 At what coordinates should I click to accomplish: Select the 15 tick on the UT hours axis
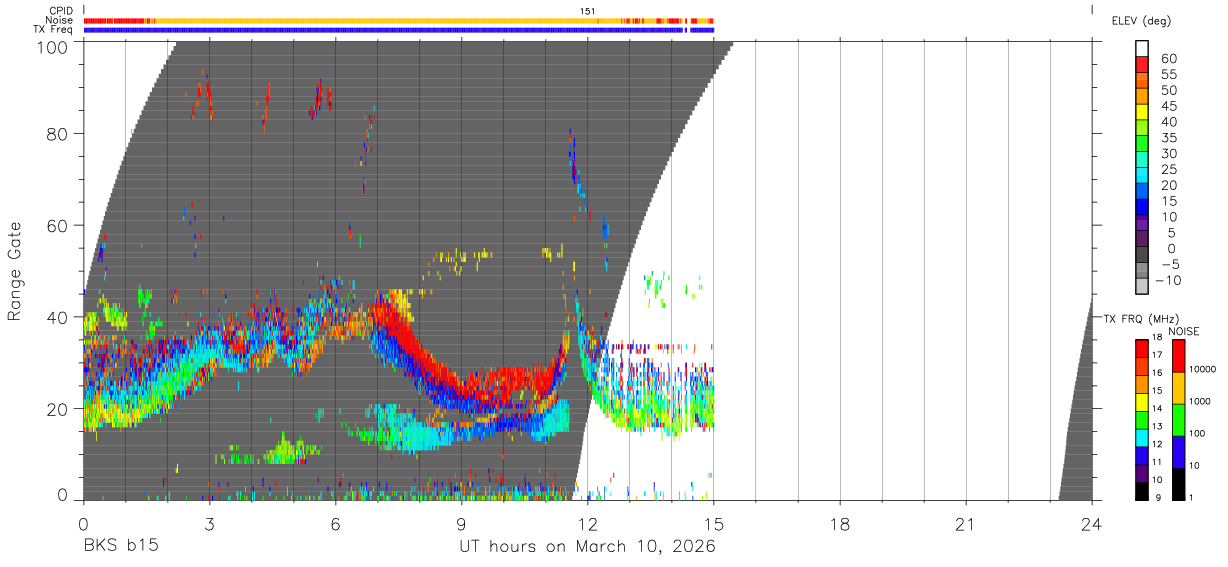(x=713, y=524)
